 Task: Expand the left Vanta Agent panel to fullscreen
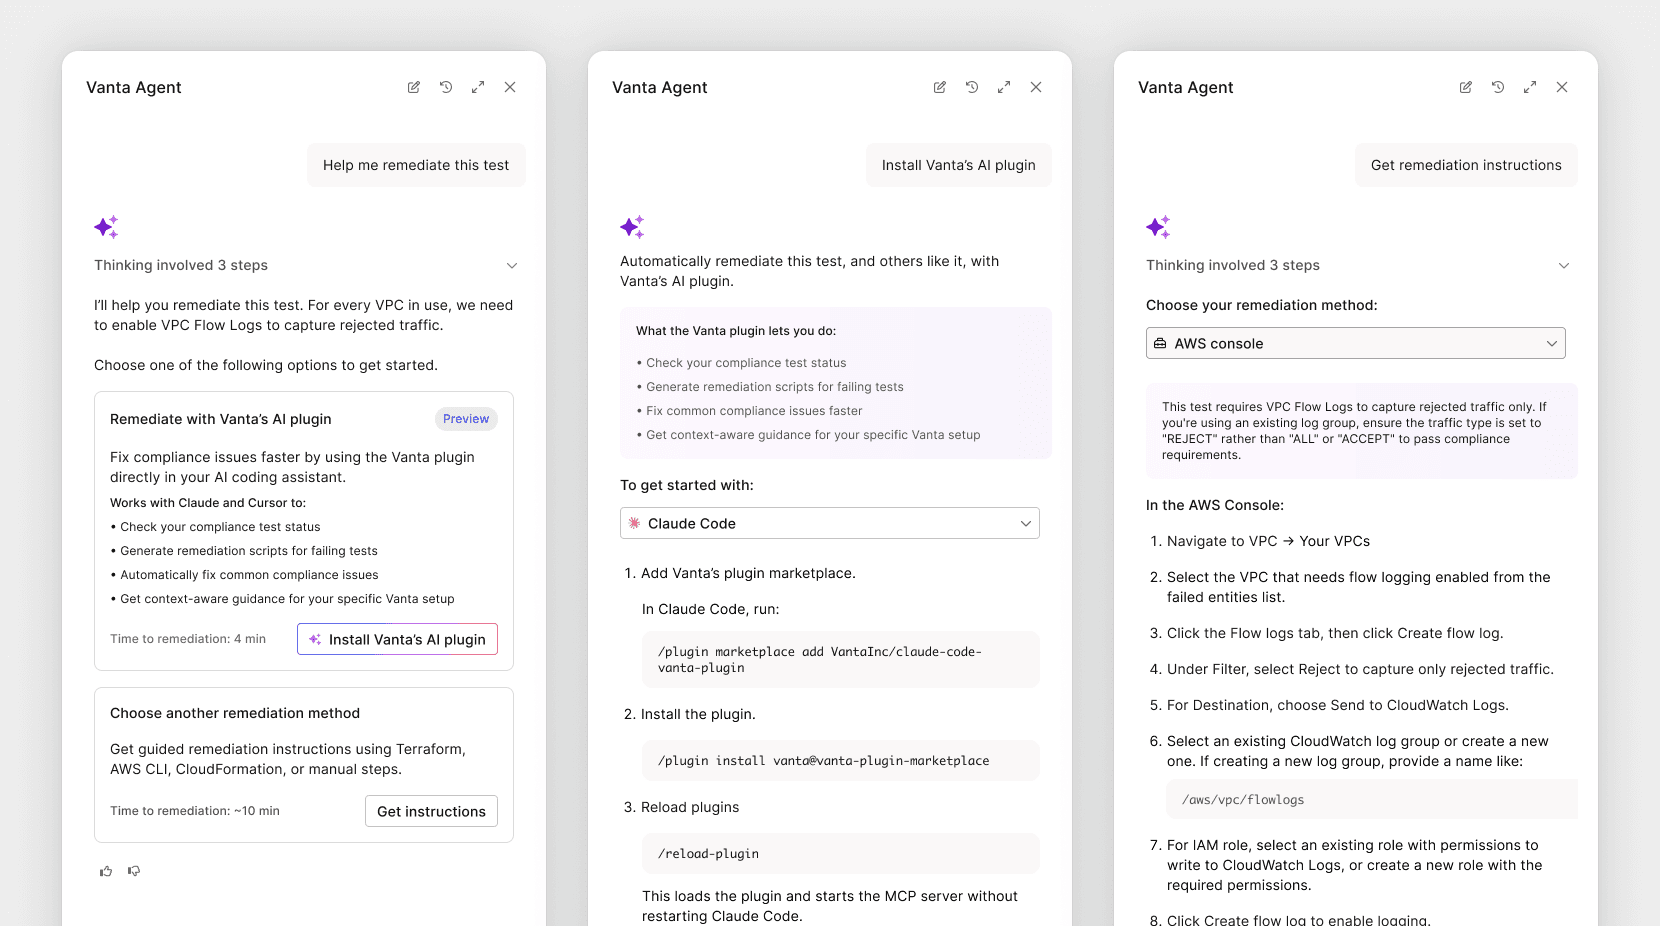[x=478, y=87]
